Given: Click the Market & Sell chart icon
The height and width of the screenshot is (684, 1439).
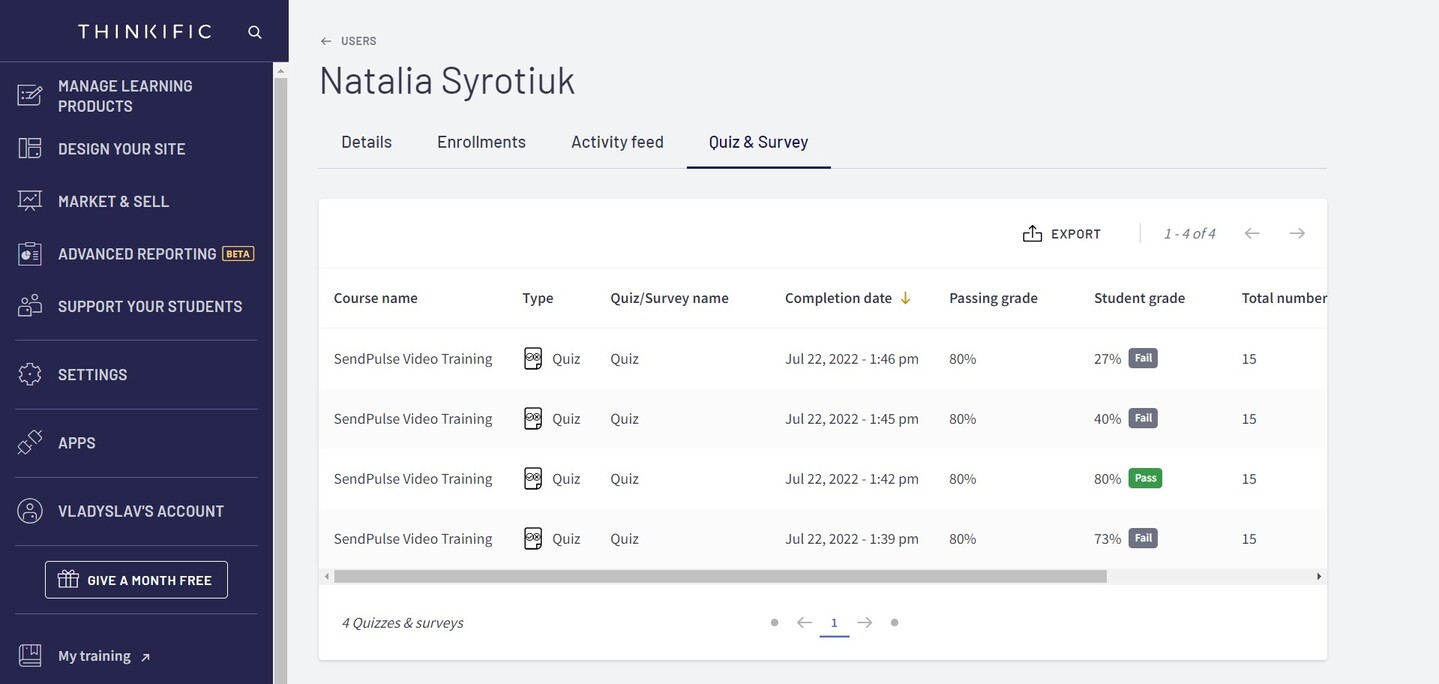Looking at the screenshot, I should tap(30, 201).
